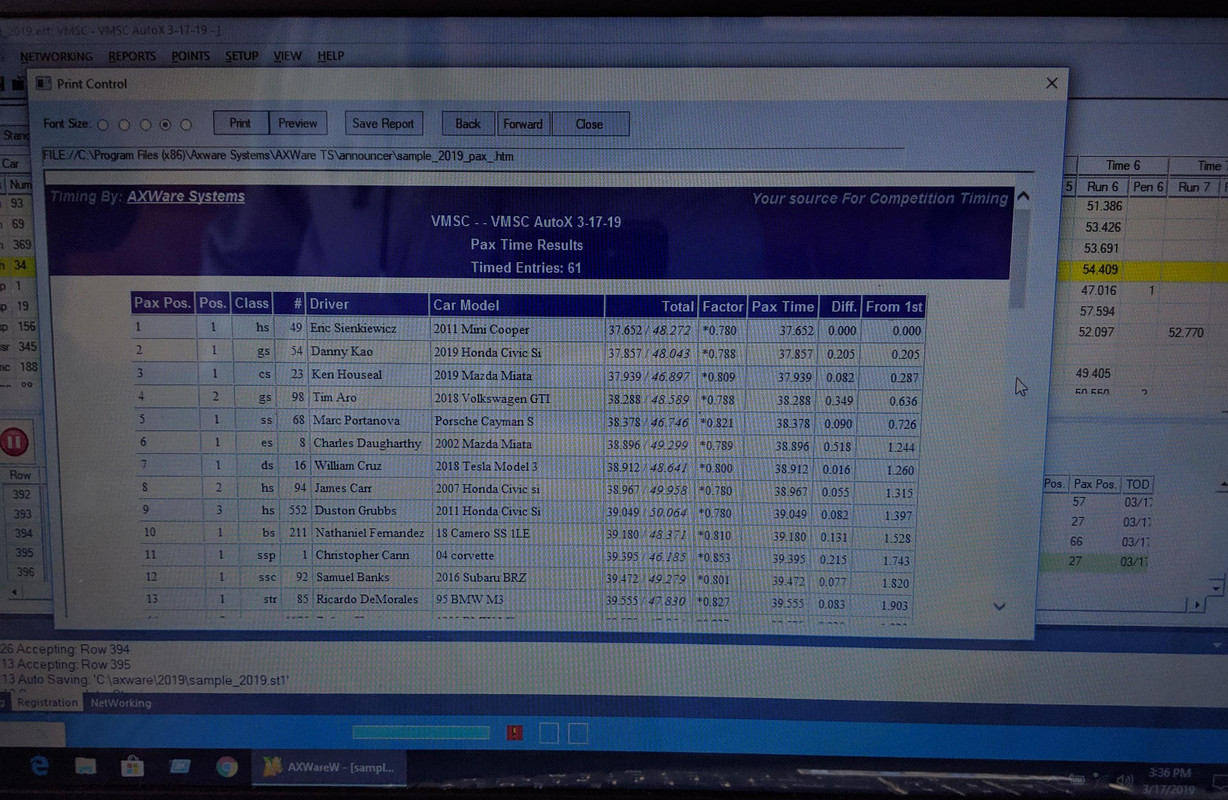Open Microsoft Store from taskbar
This screenshot has height=800, width=1228.
tap(132, 767)
